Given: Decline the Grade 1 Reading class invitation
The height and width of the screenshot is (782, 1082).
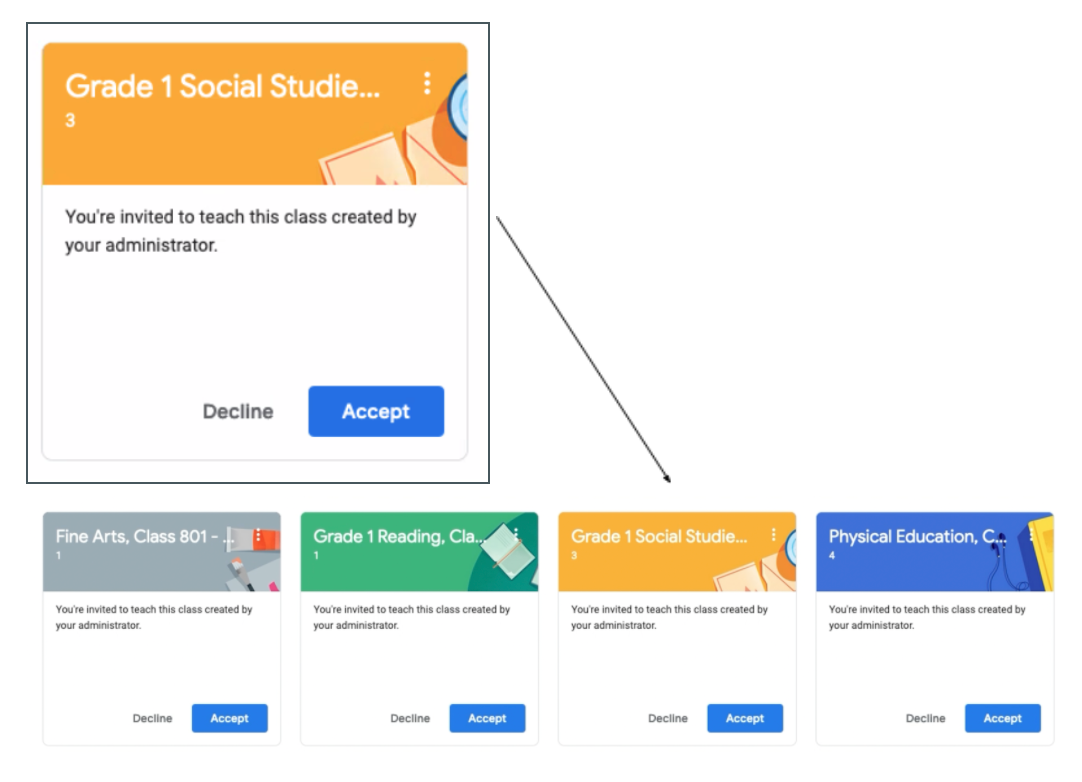Looking at the screenshot, I should click(410, 718).
